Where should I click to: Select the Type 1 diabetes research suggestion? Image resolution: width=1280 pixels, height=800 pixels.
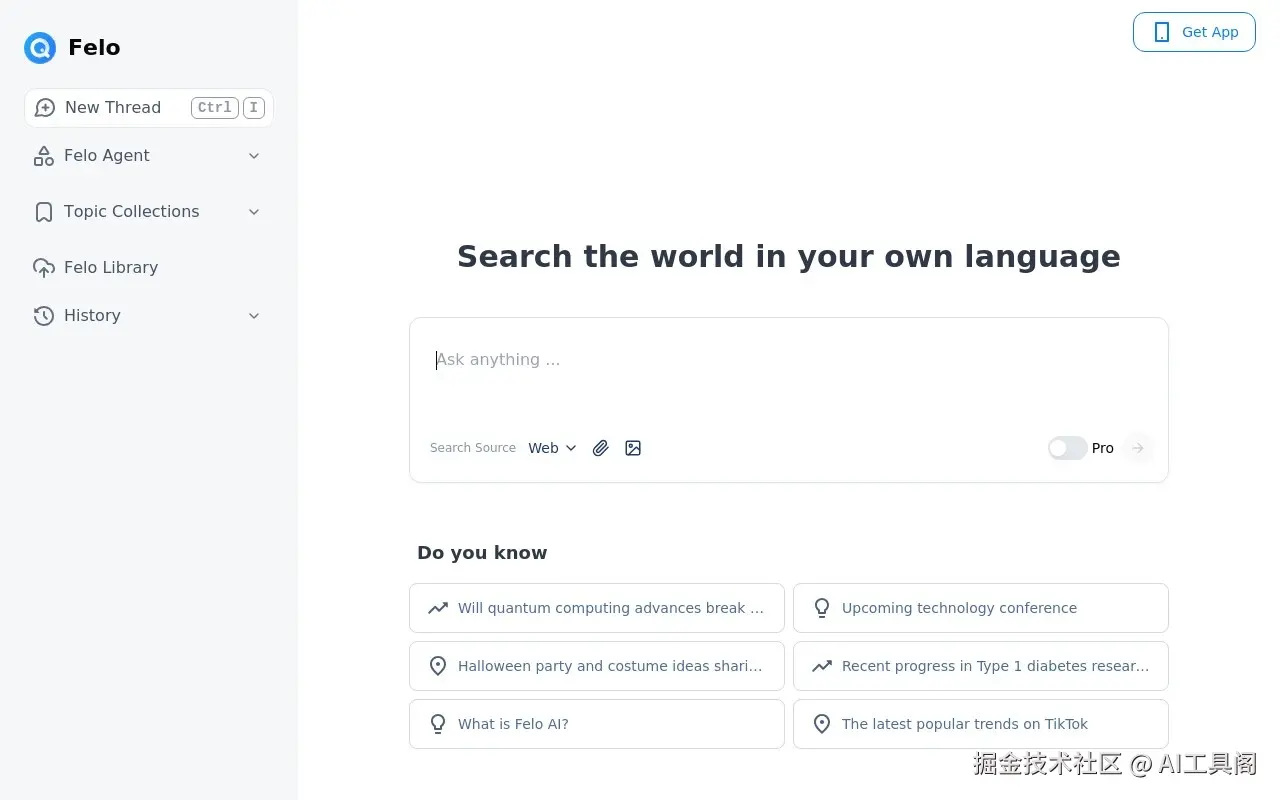coord(981,666)
